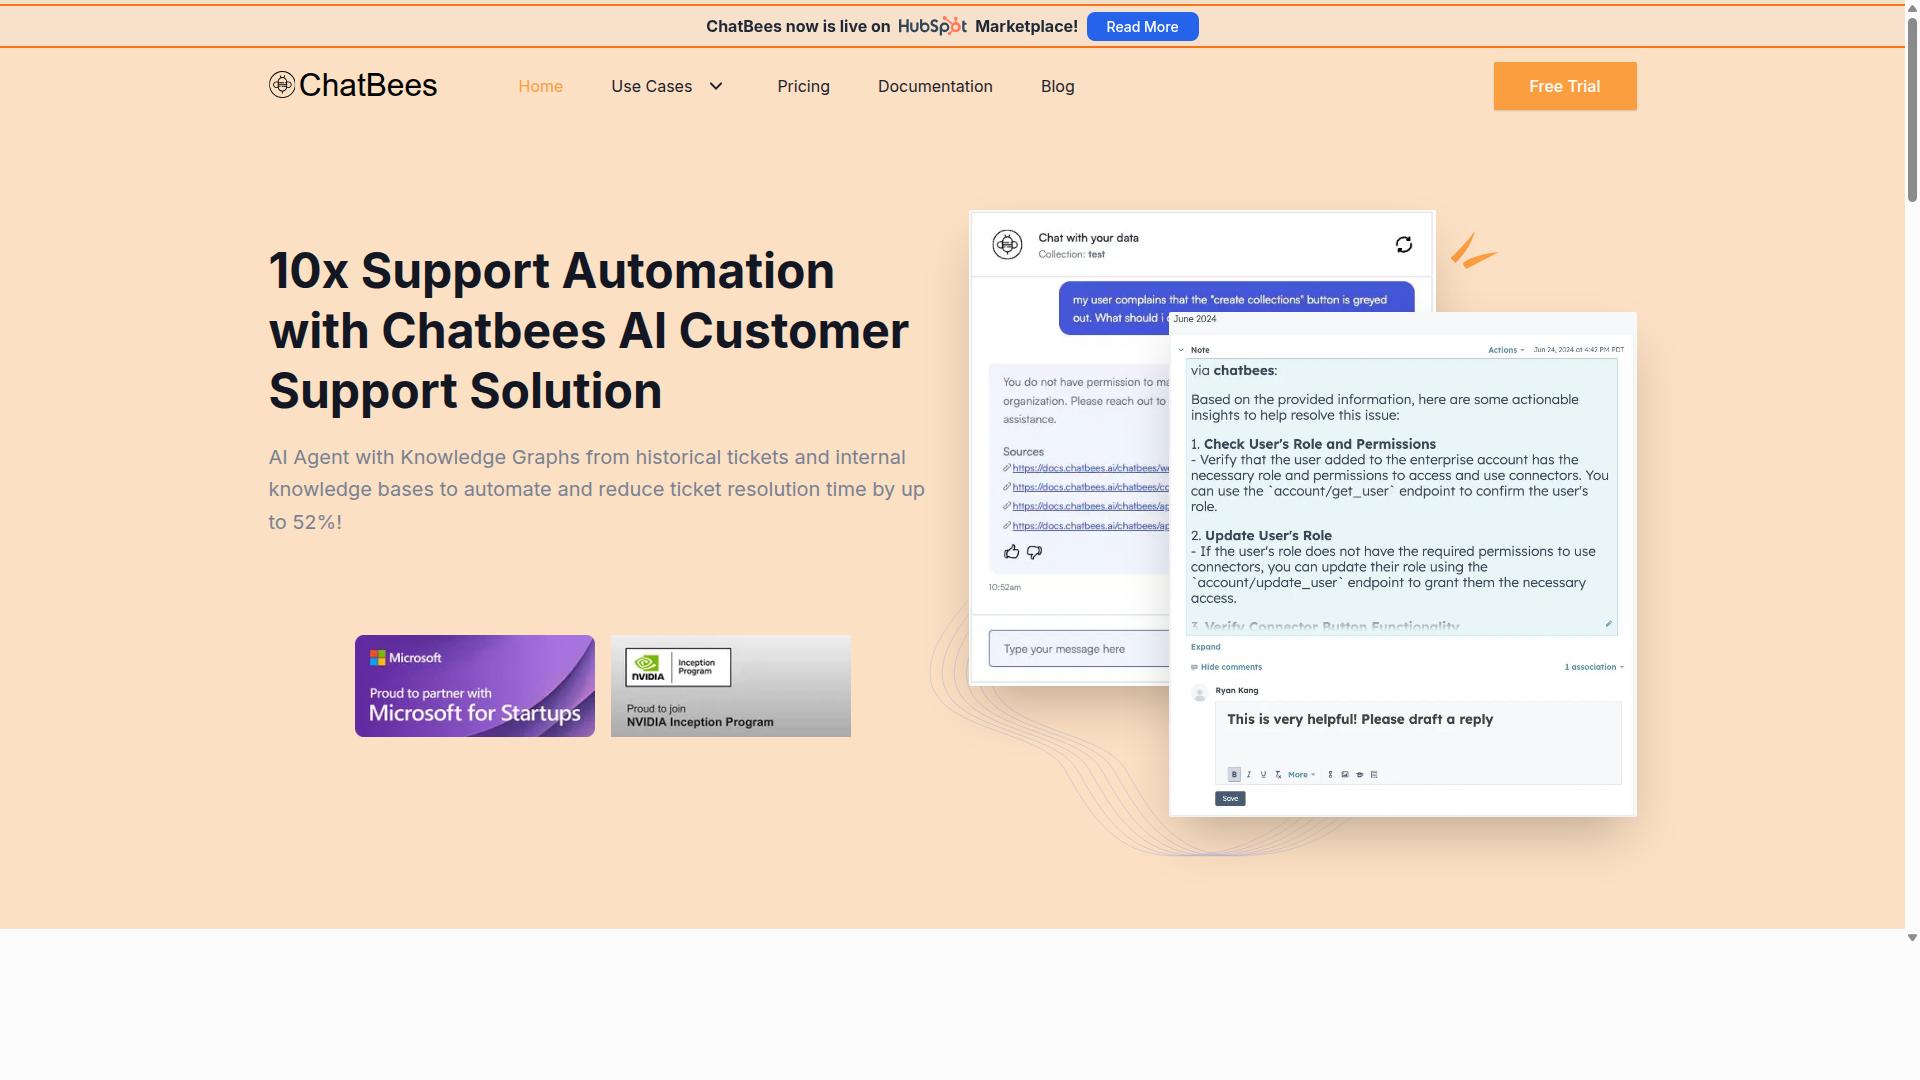Toggle italic in comment editor
This screenshot has height=1080, width=1920.
[1249, 774]
